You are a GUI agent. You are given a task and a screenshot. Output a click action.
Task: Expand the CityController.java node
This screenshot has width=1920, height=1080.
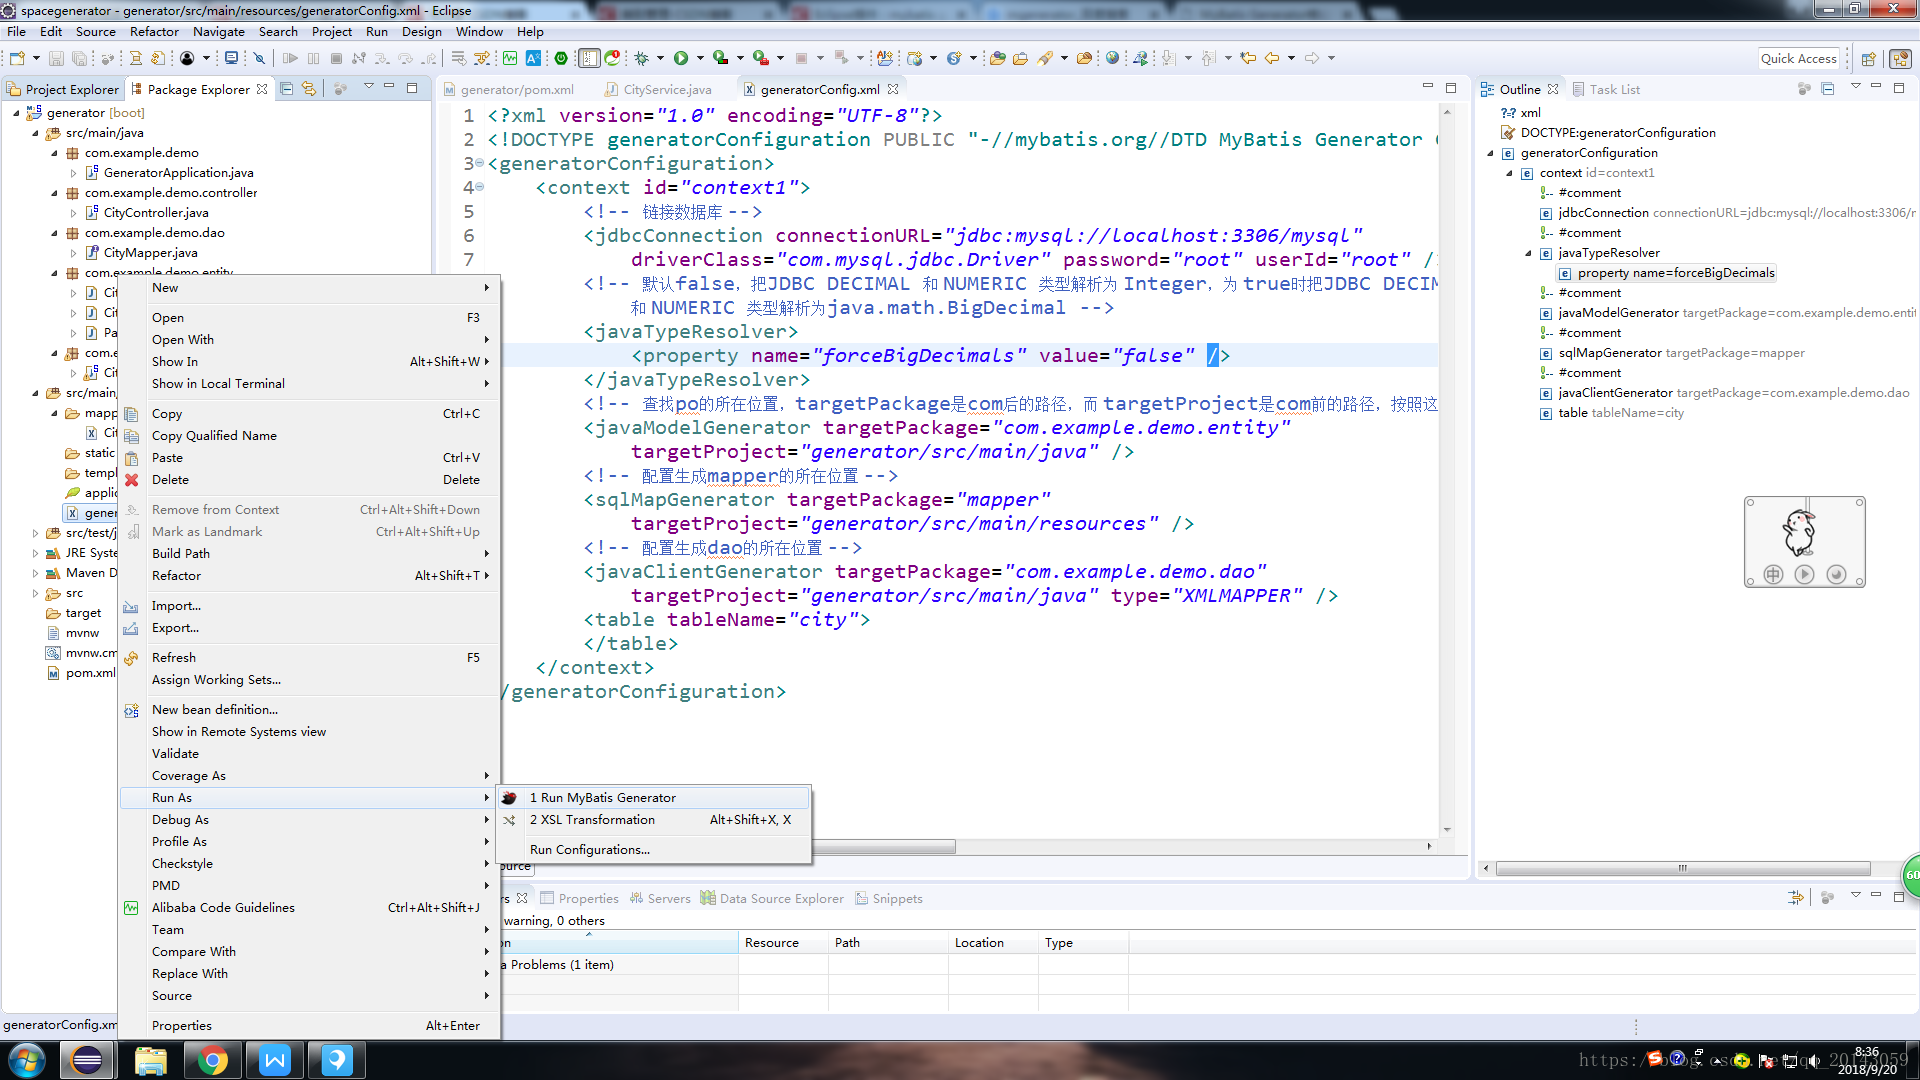pos(73,213)
